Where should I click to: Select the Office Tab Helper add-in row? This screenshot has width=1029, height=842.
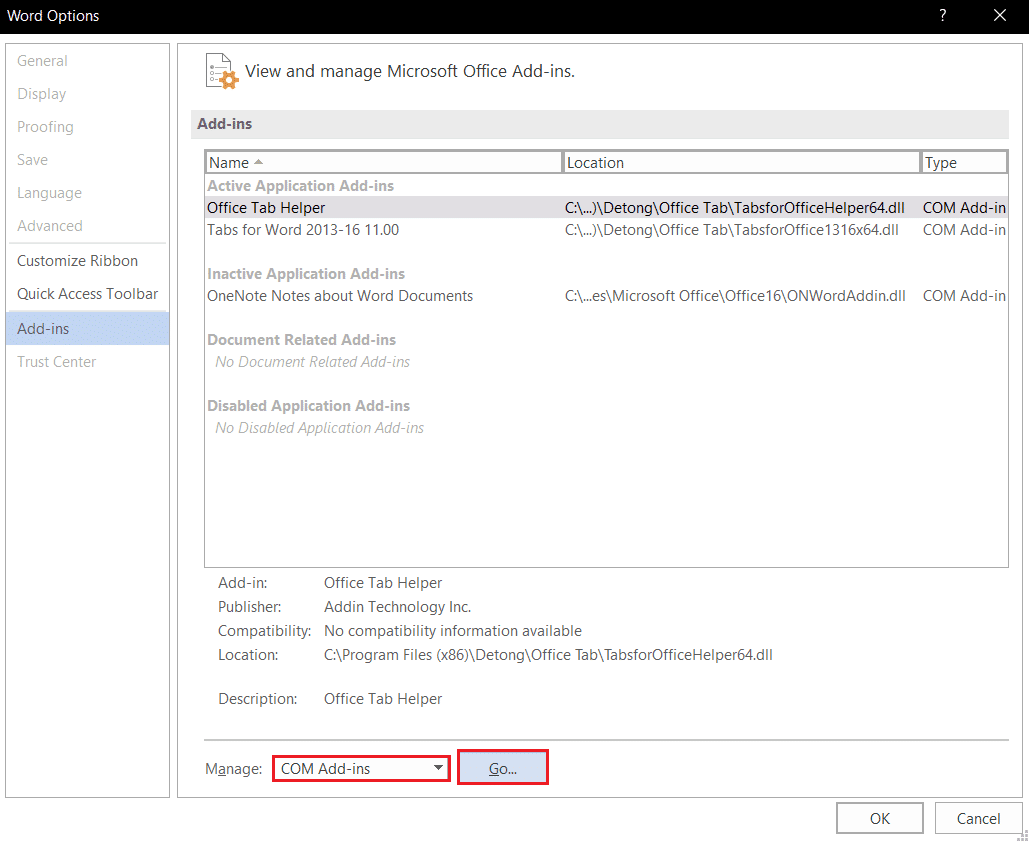point(606,207)
